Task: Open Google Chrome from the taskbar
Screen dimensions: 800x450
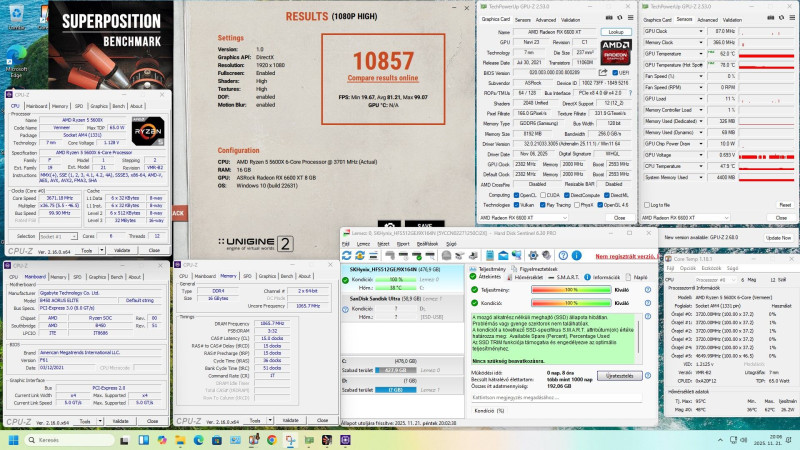Action: pos(271,440)
